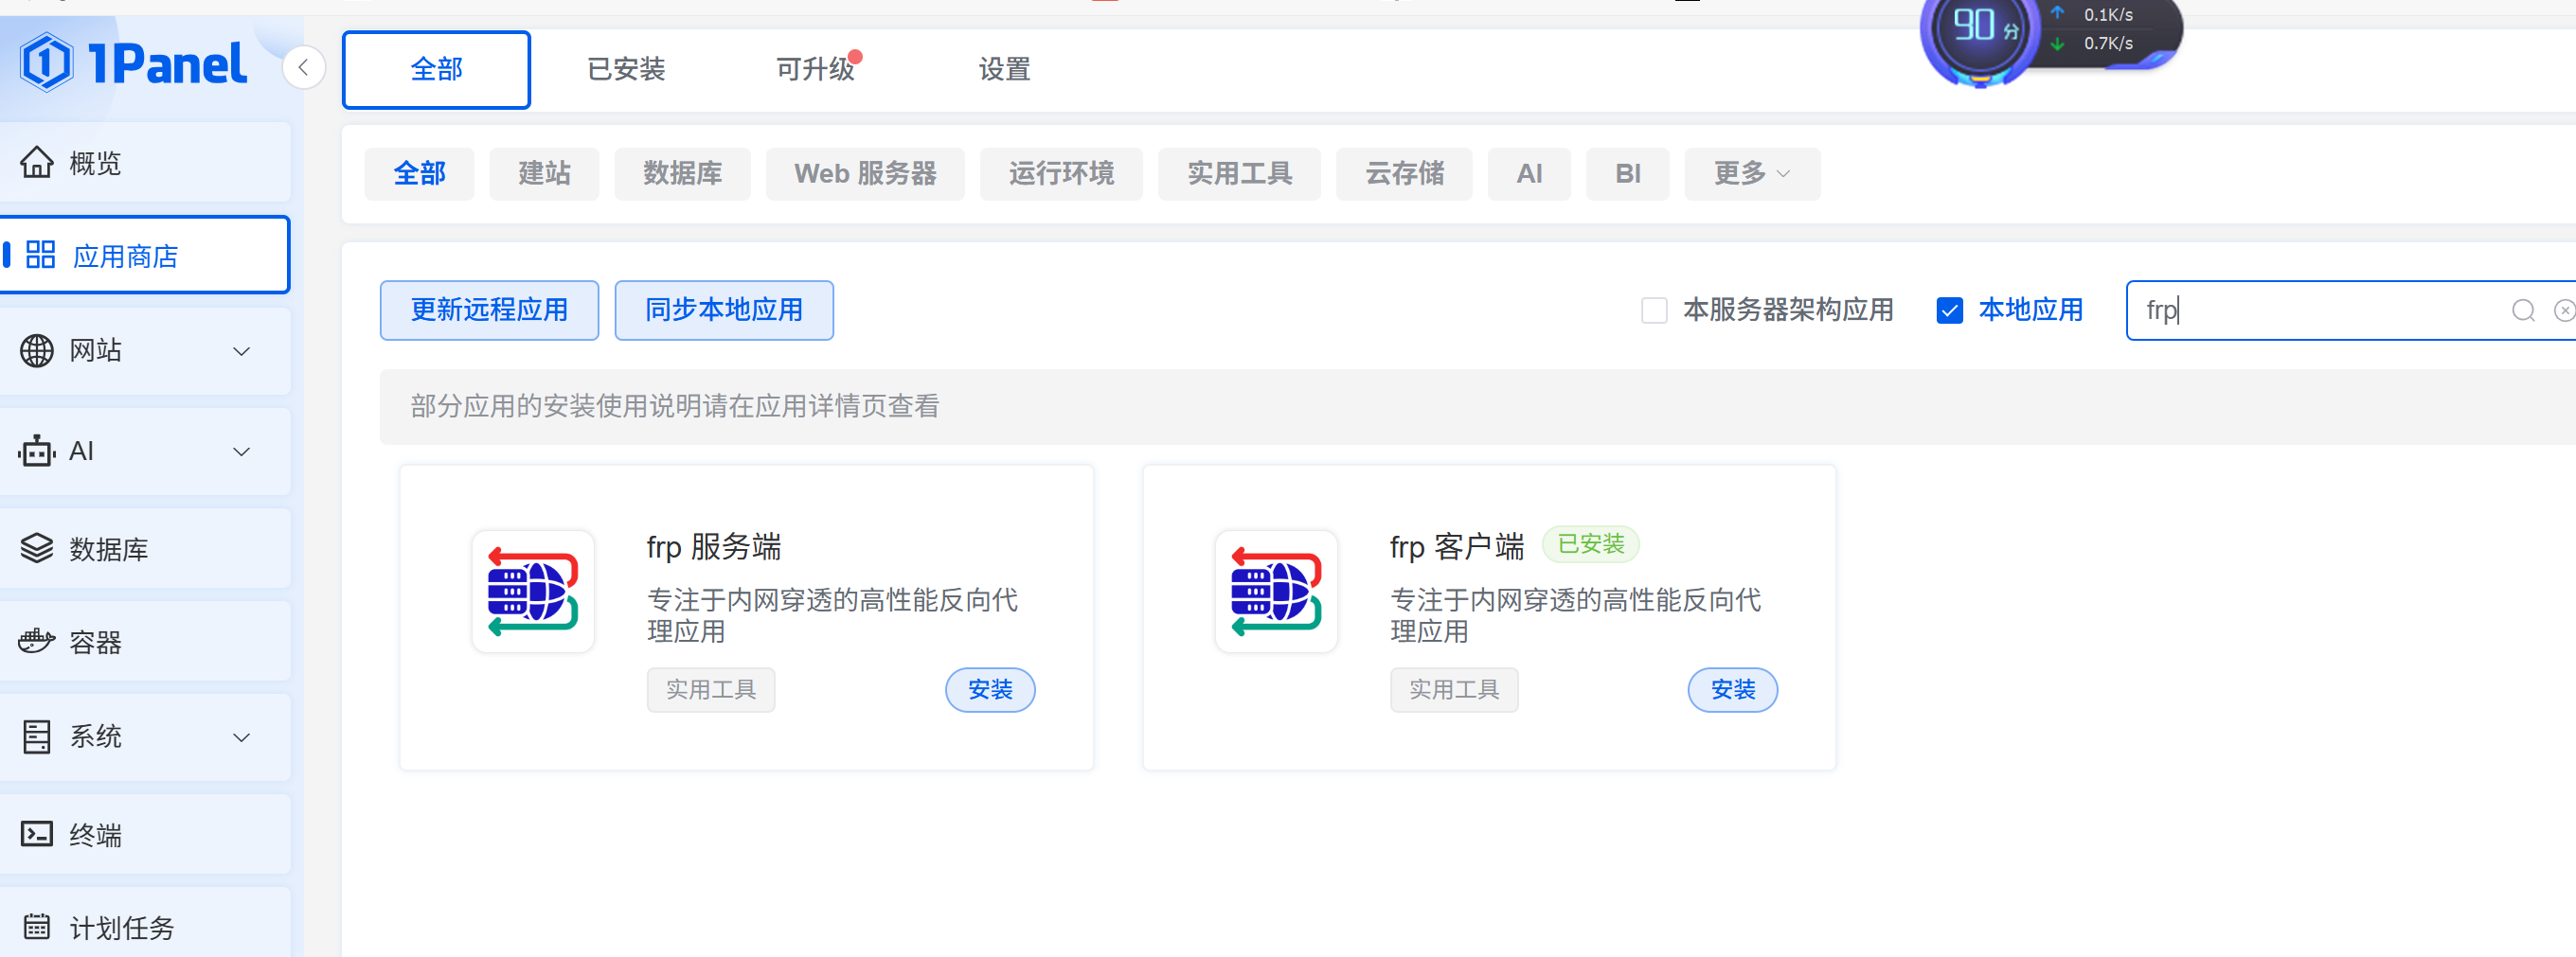
Task: Open 数据库 in the sidebar
Action: (145, 549)
